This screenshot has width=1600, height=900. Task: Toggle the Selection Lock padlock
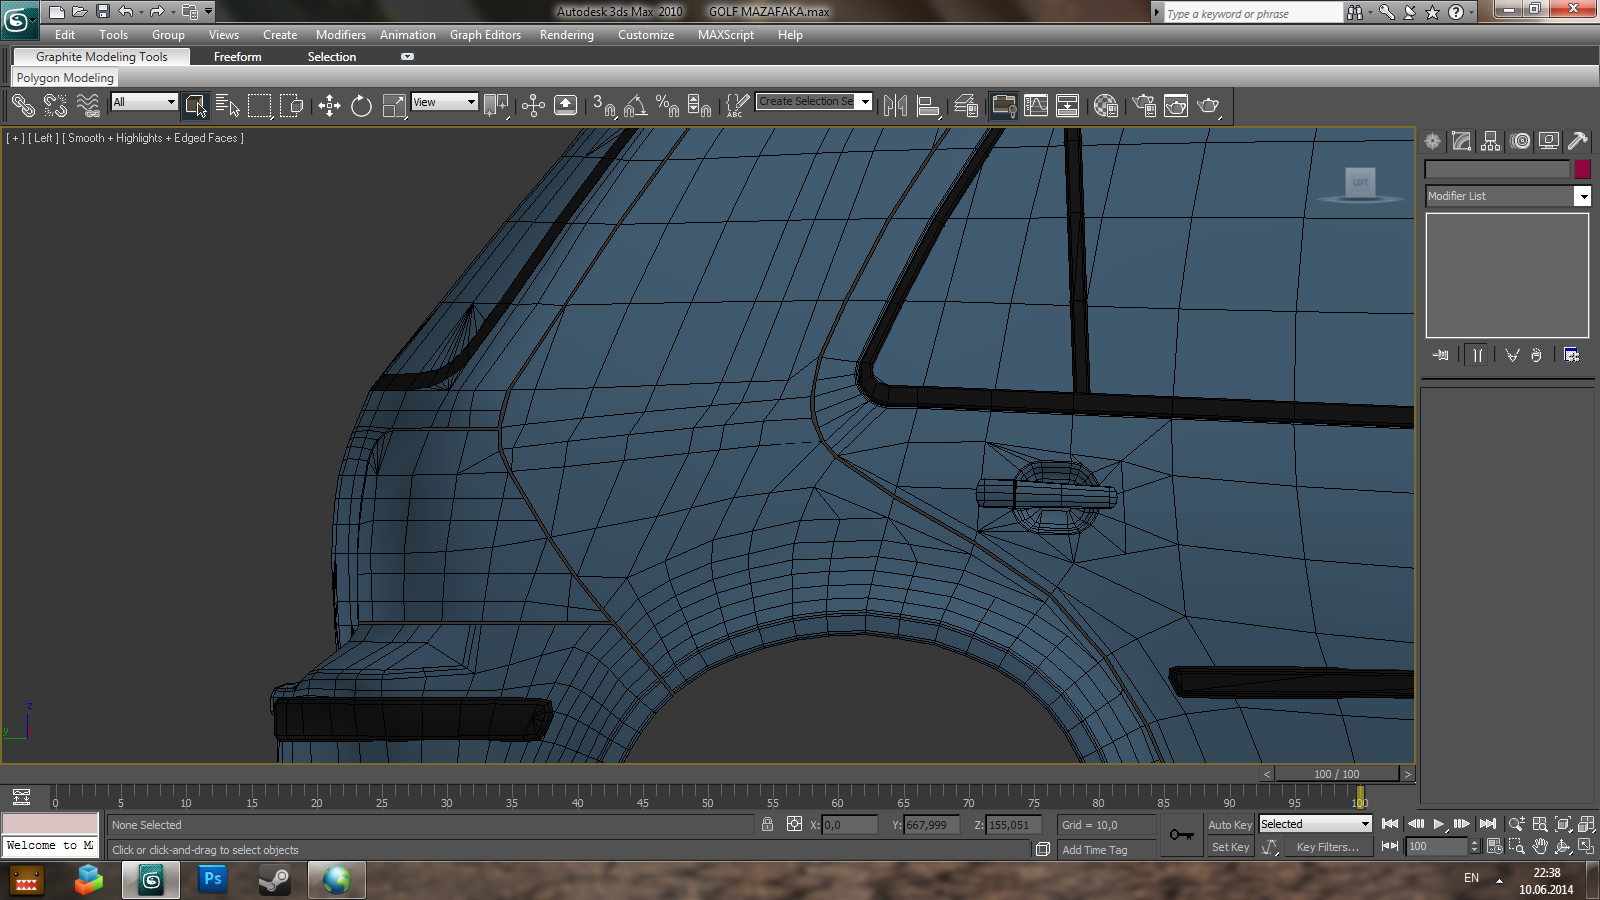pos(767,825)
